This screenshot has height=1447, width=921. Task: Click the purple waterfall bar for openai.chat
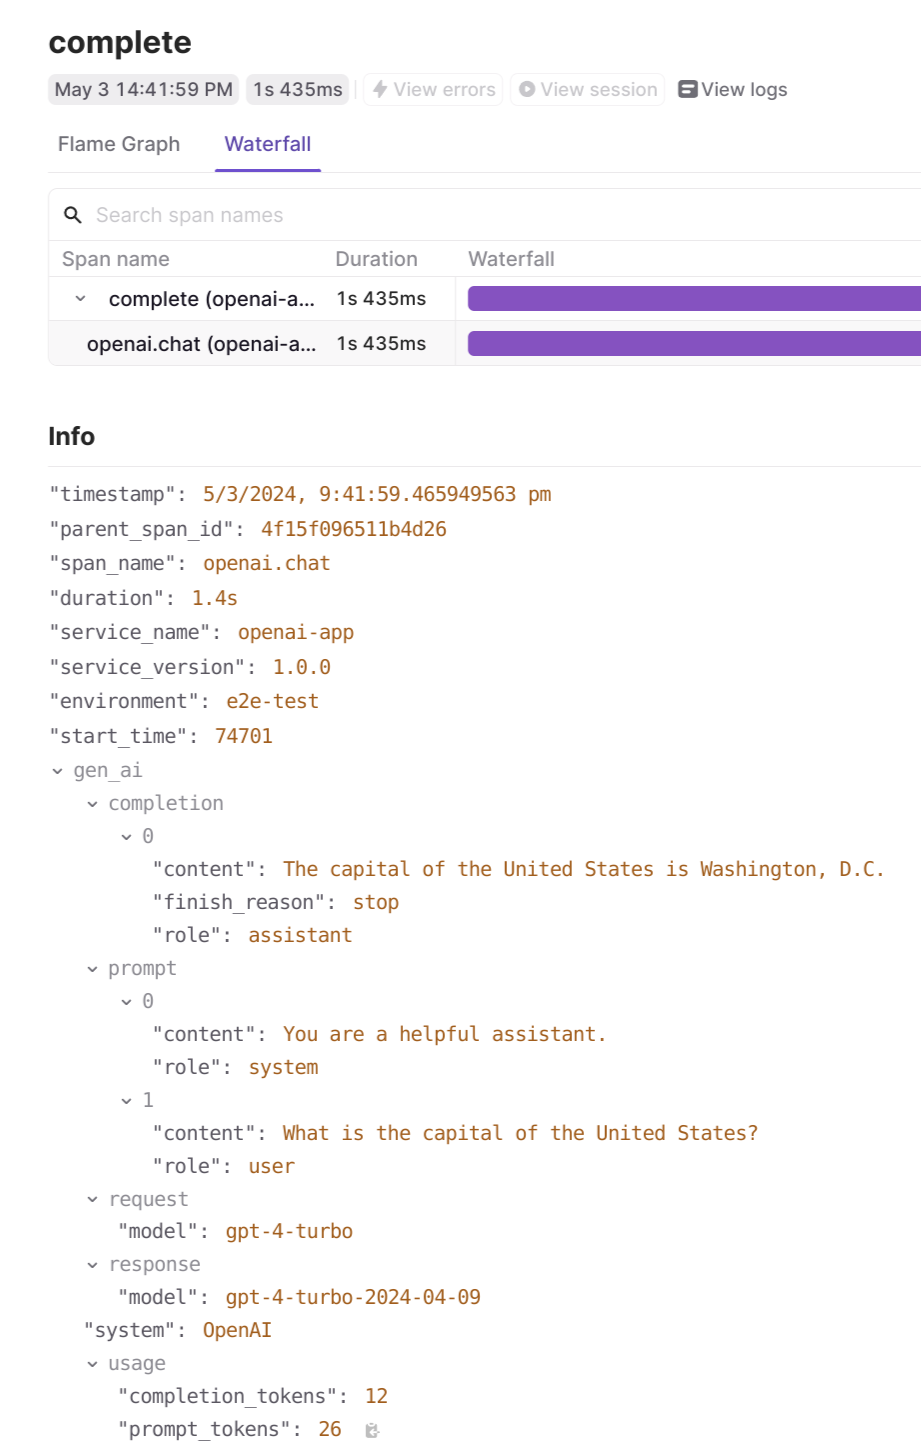tap(690, 343)
